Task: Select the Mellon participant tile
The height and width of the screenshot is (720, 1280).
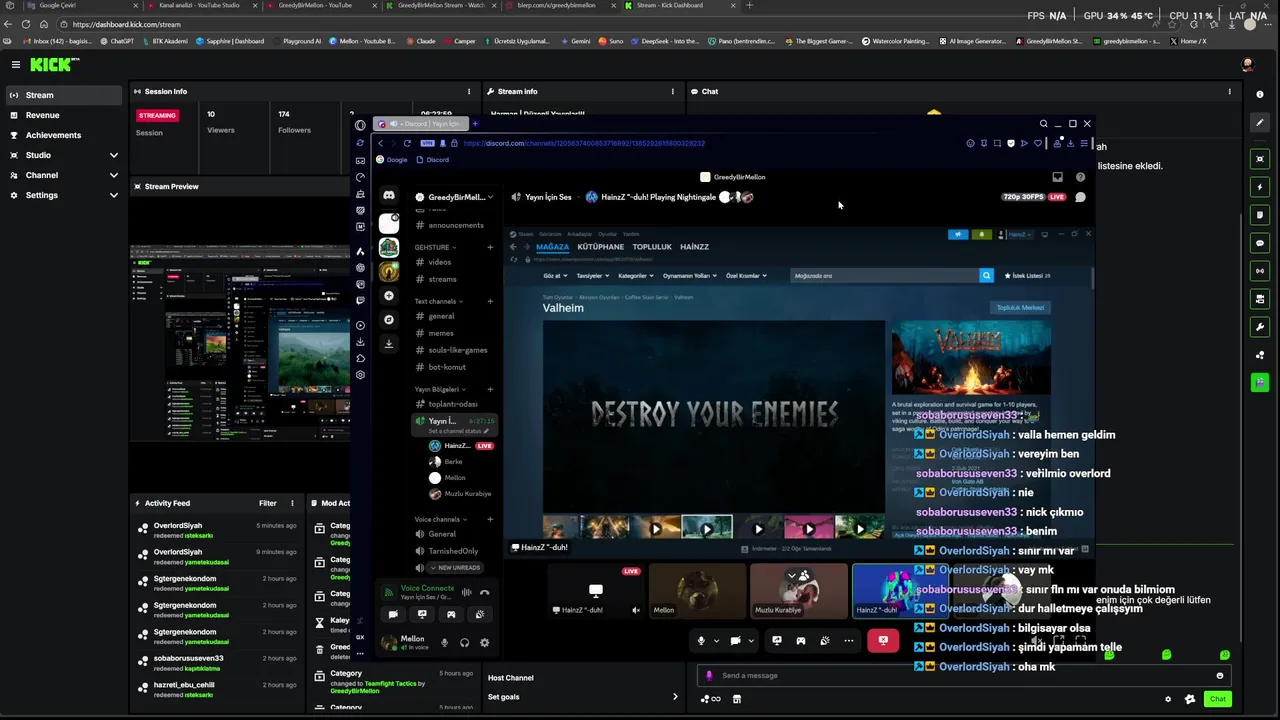Action: click(697, 590)
